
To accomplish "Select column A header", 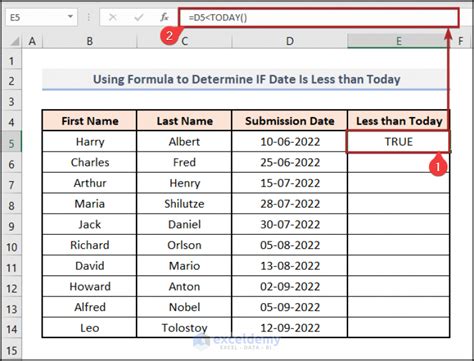I will click(x=32, y=41).
